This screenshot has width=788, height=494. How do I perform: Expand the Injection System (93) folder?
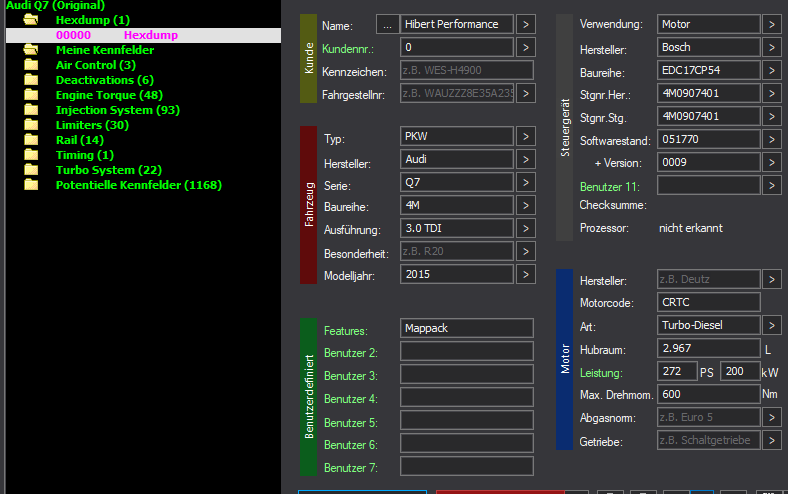pyautogui.click(x=118, y=110)
